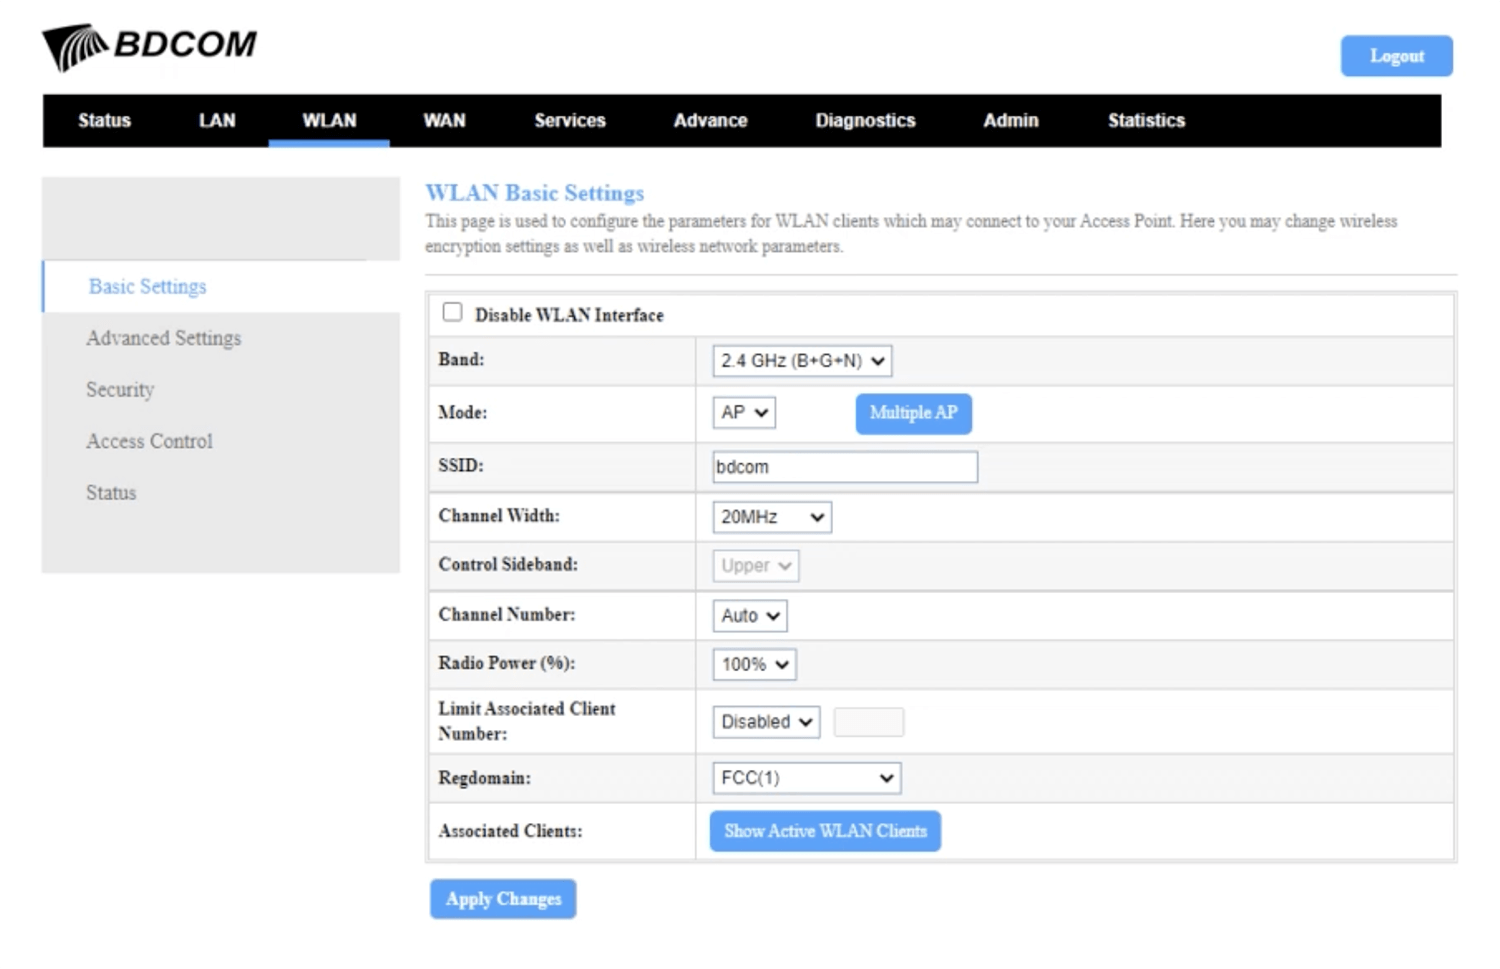Click Show Active WLAN Clients button
The image size is (1500, 969).
click(x=825, y=831)
